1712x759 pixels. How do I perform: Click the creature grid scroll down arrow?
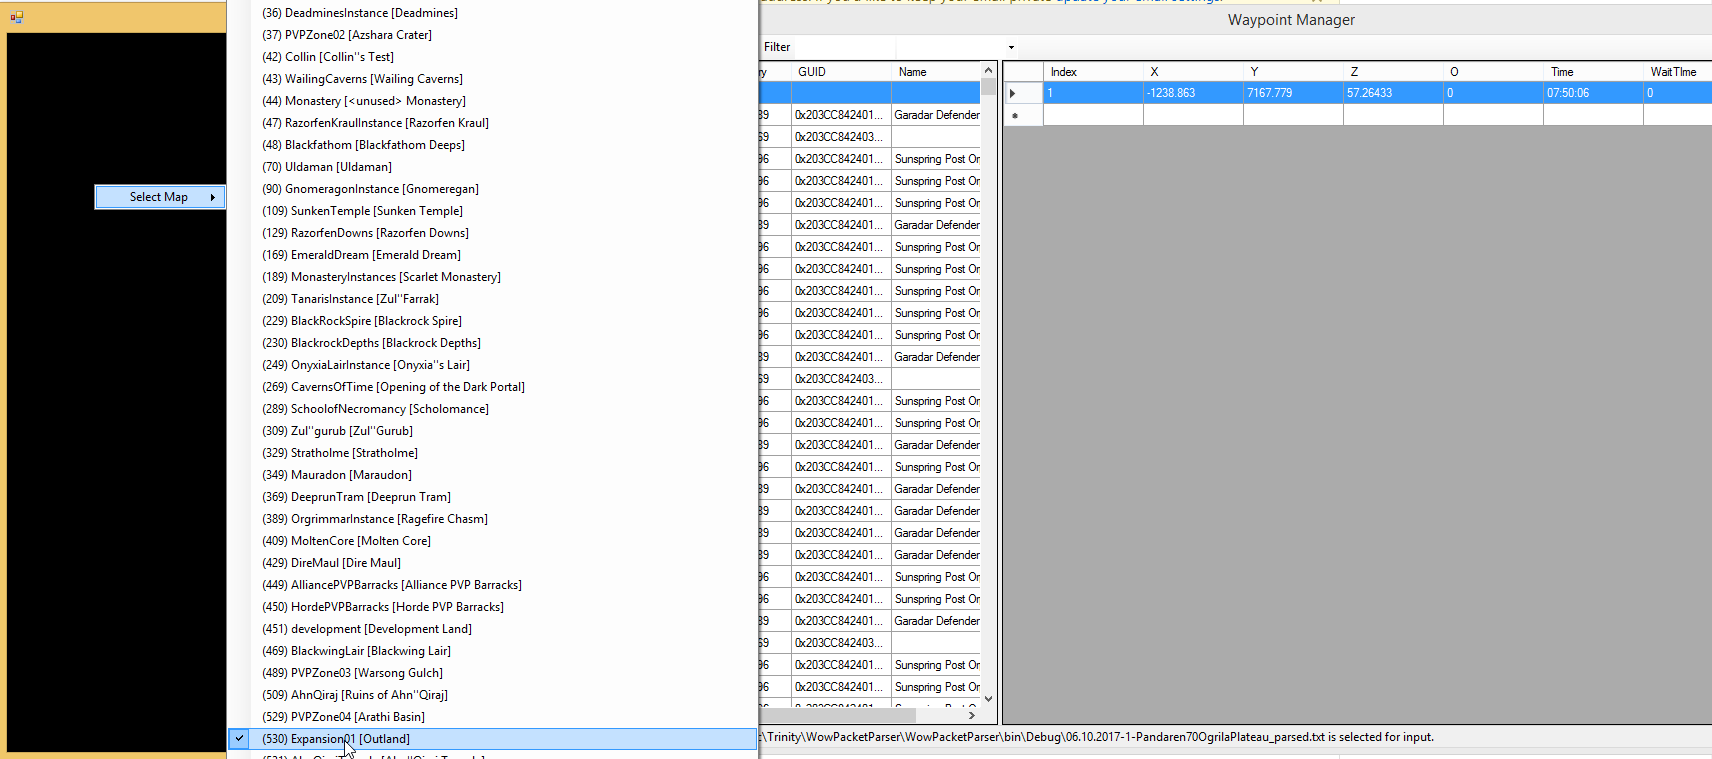pos(988,699)
